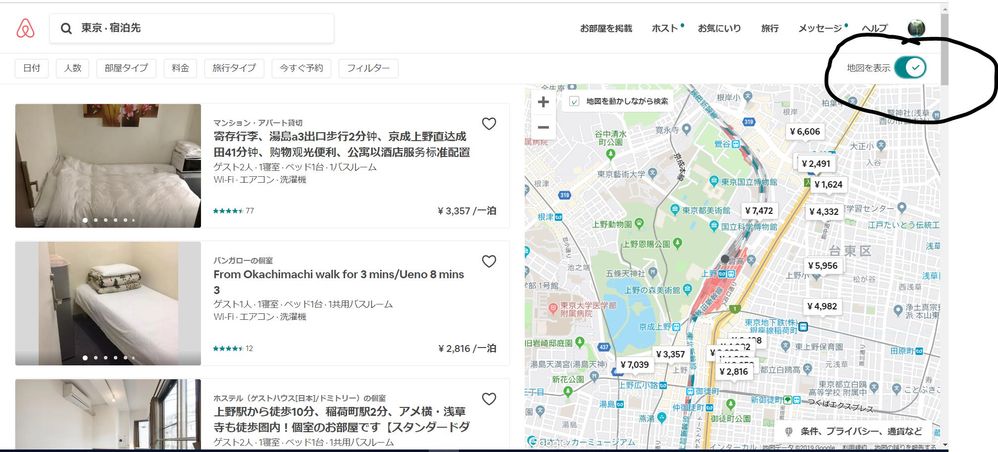Heart the third hostel listing
This screenshot has width=998, height=452.
pyautogui.click(x=489, y=399)
